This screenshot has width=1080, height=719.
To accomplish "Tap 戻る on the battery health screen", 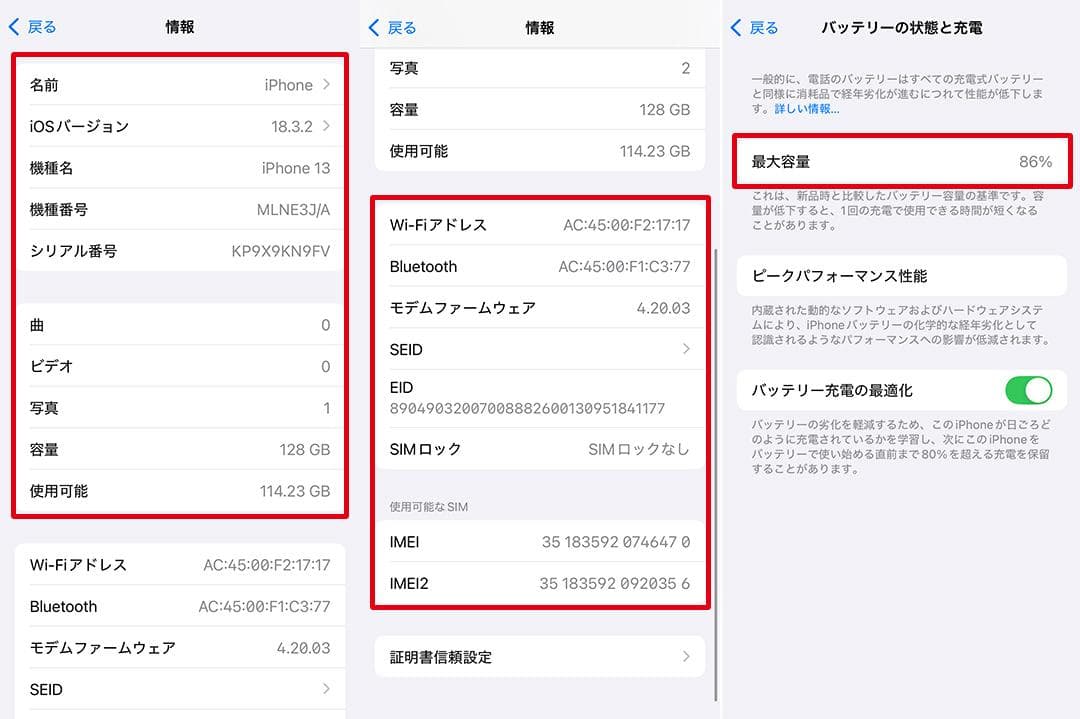I will click(x=764, y=28).
